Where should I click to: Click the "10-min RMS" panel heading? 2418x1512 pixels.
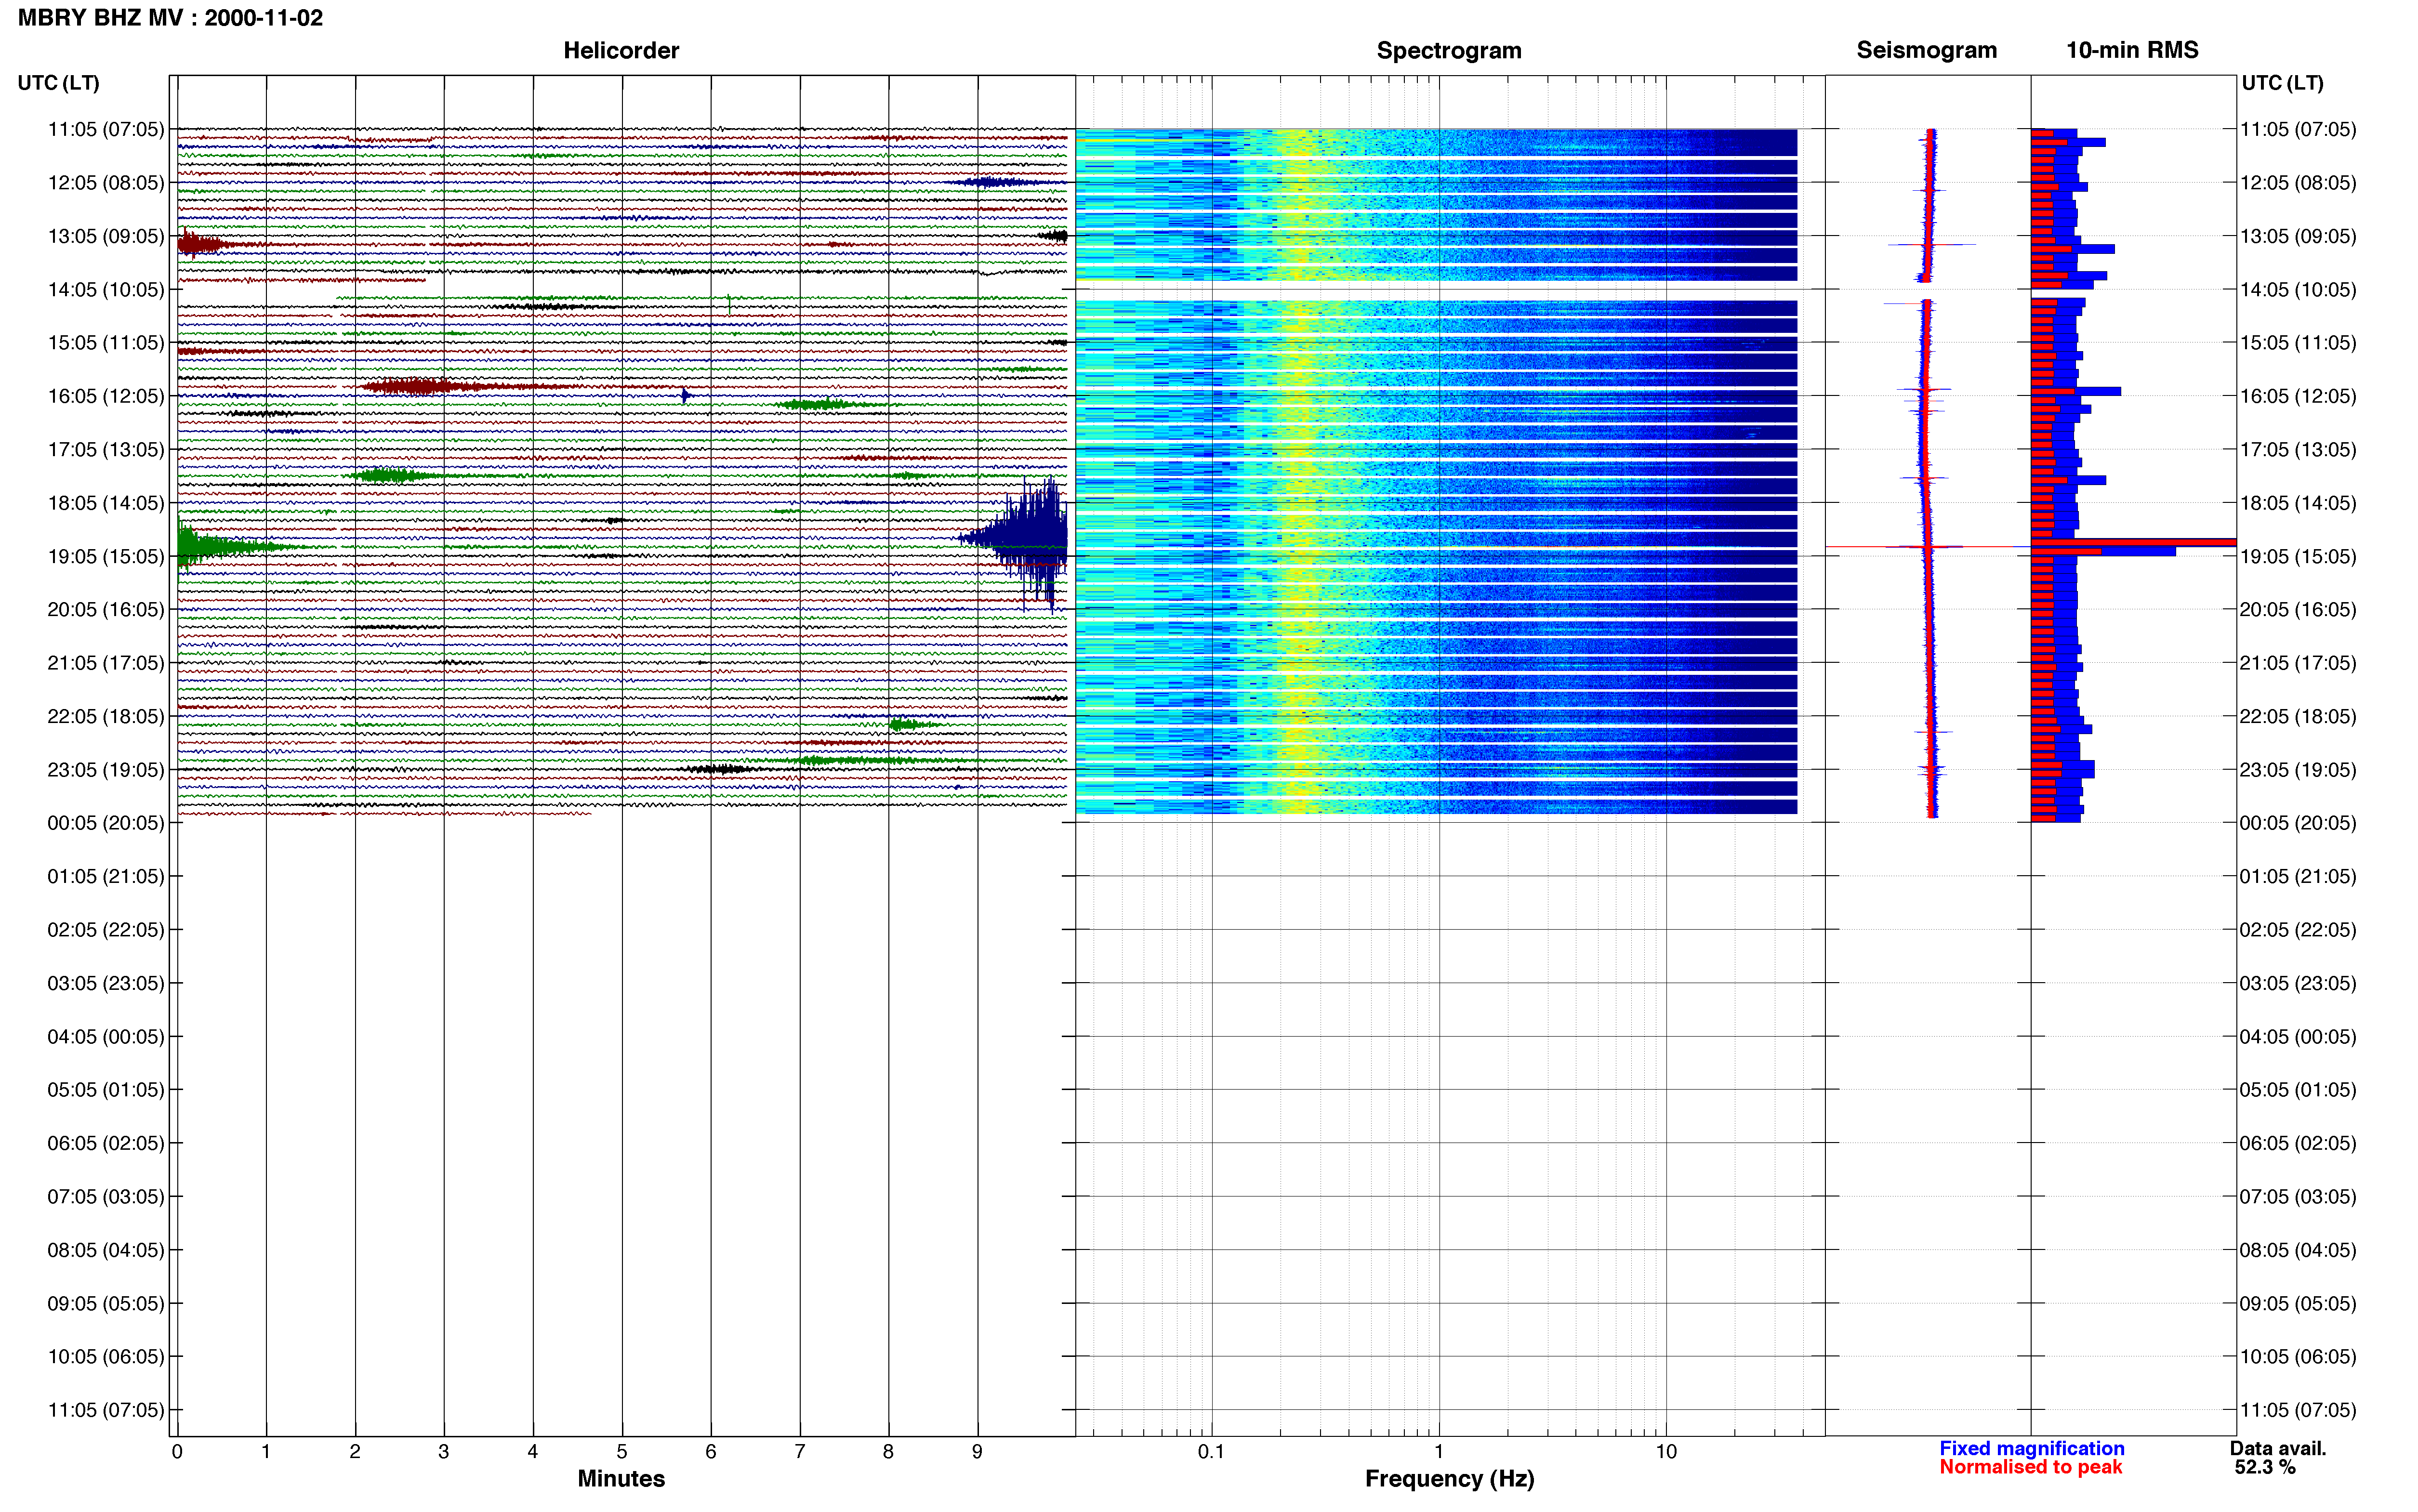click(x=2132, y=50)
